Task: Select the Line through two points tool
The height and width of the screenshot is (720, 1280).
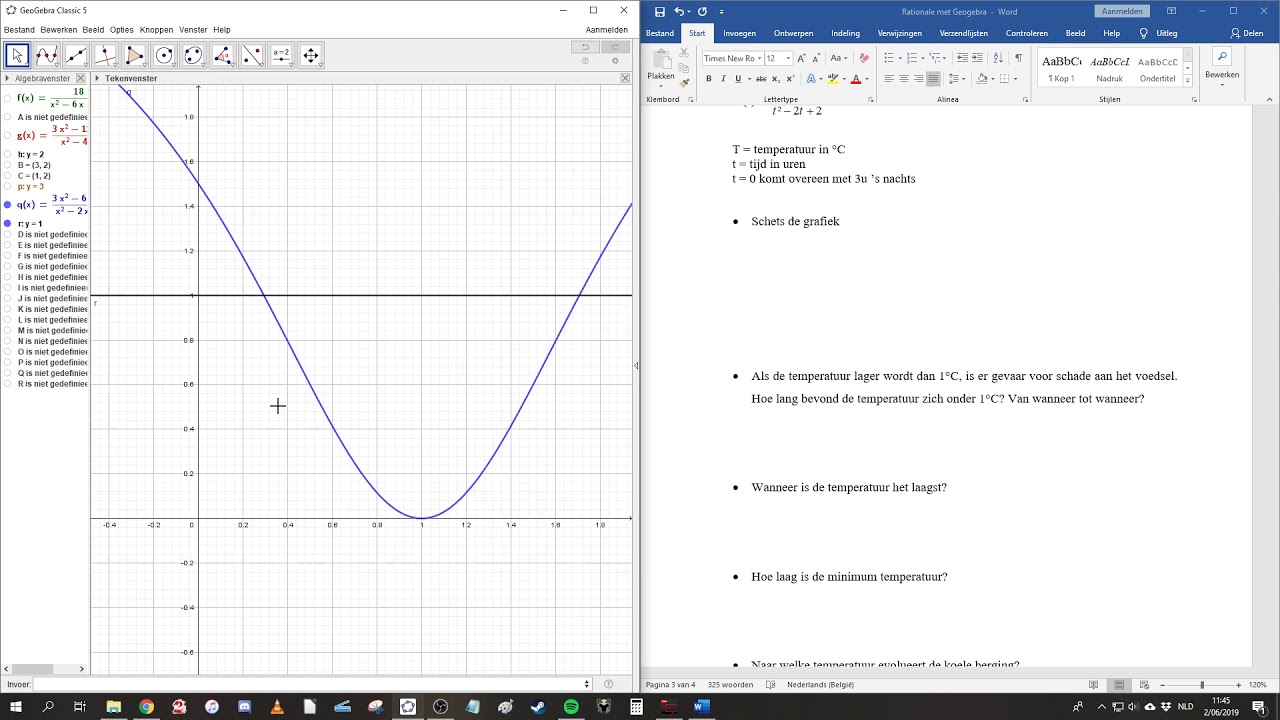Action: (x=76, y=56)
